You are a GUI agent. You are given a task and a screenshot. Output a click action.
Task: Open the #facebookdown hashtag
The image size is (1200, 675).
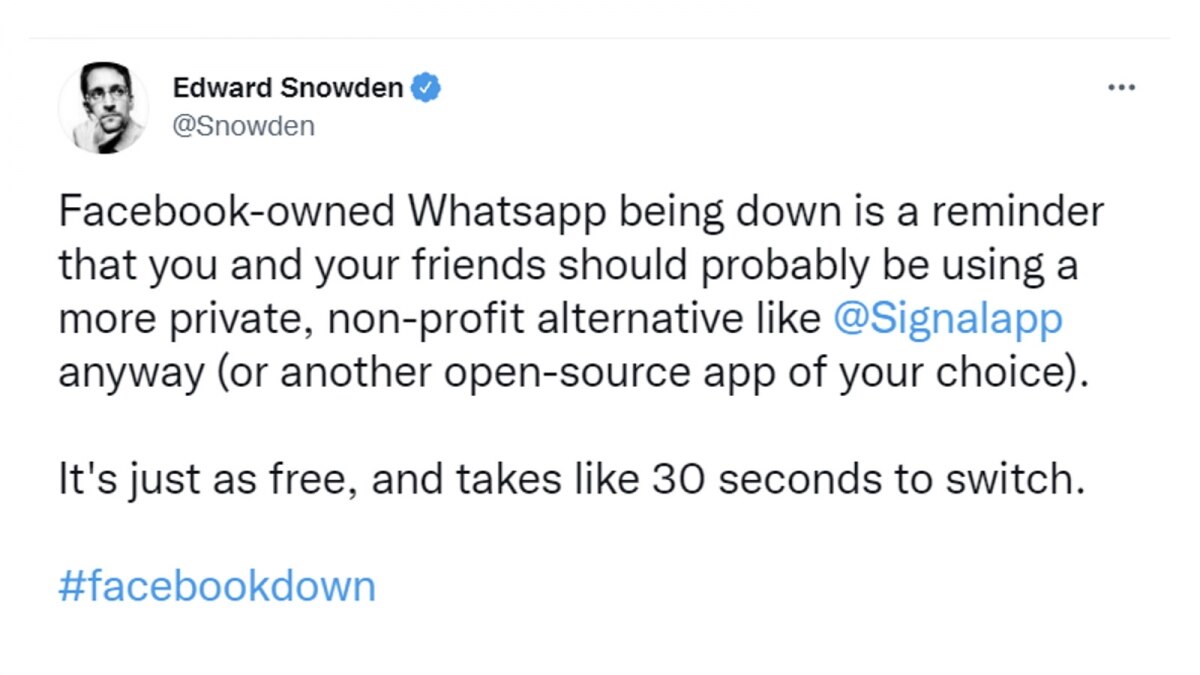tap(217, 586)
